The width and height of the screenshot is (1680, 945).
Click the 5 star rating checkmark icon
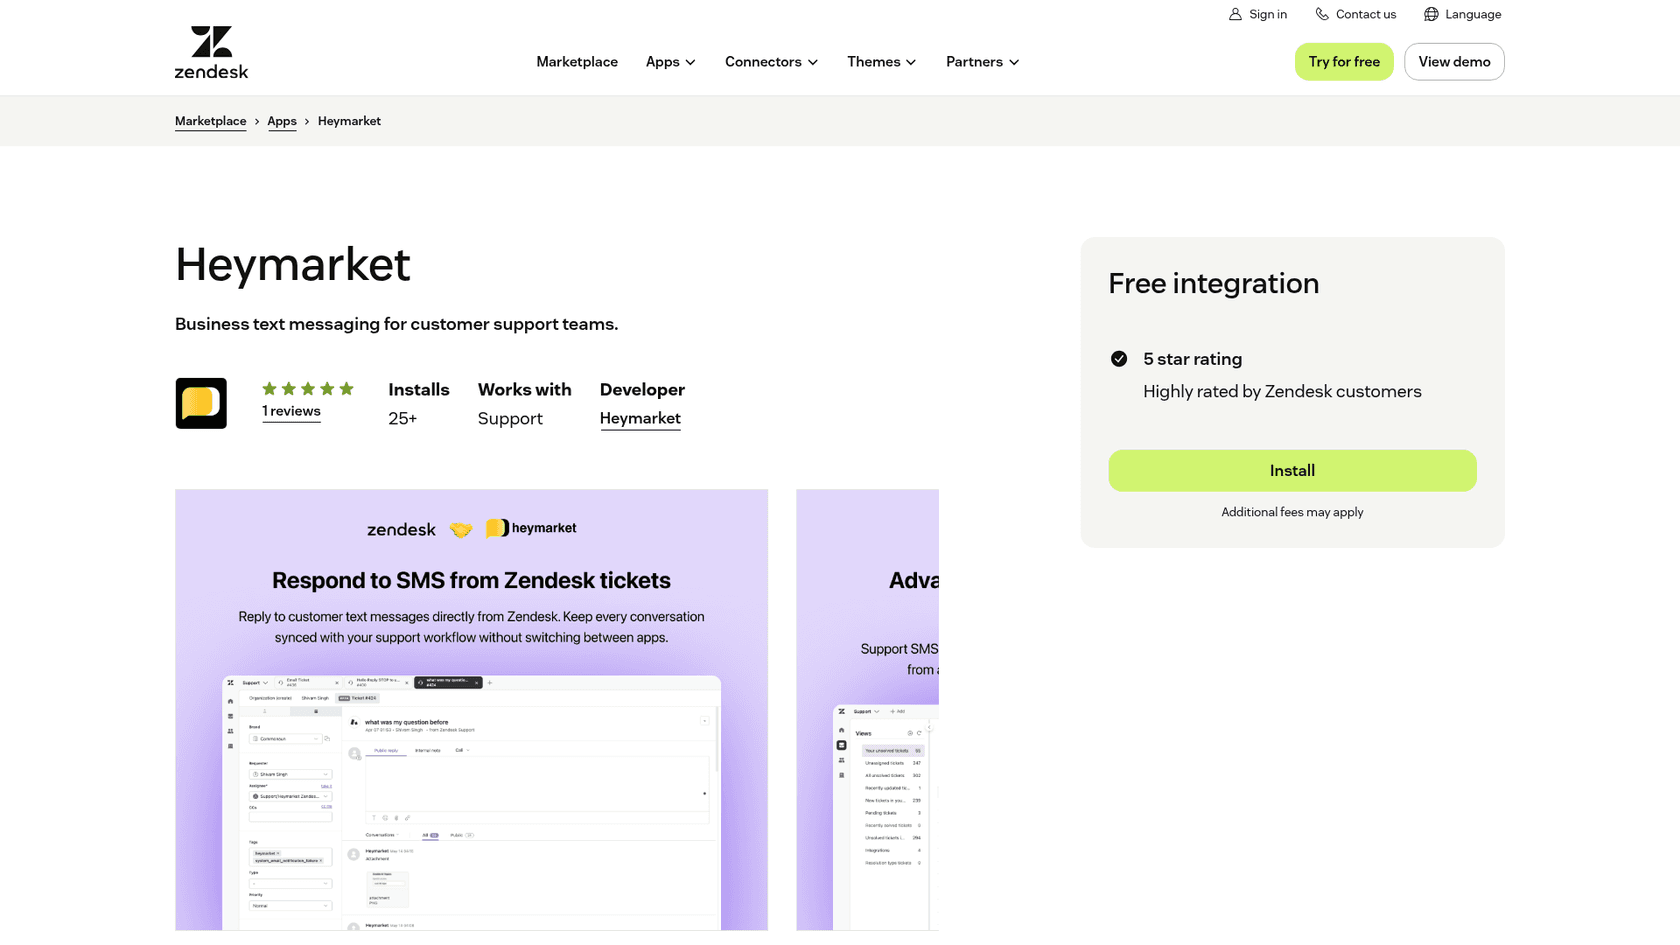click(x=1119, y=359)
